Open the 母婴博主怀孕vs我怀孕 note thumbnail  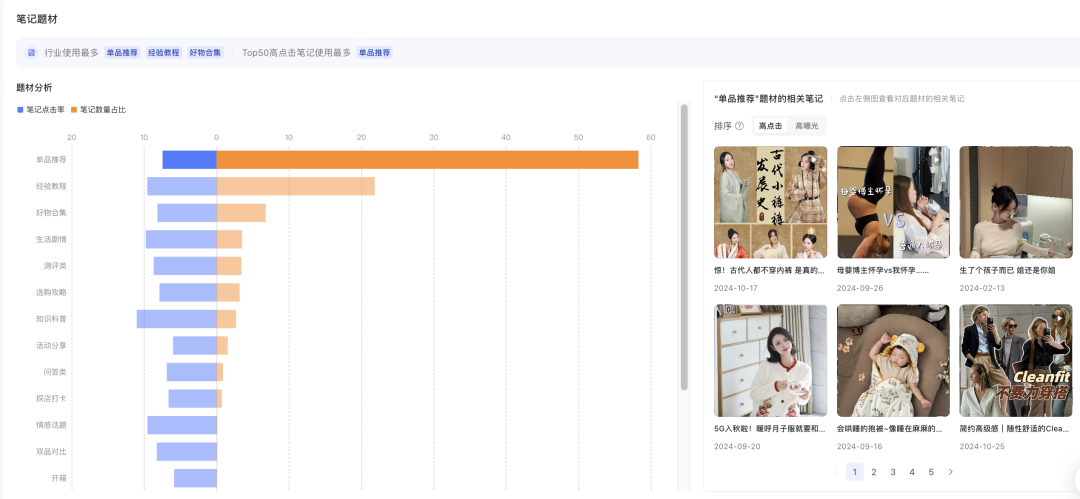click(x=893, y=202)
